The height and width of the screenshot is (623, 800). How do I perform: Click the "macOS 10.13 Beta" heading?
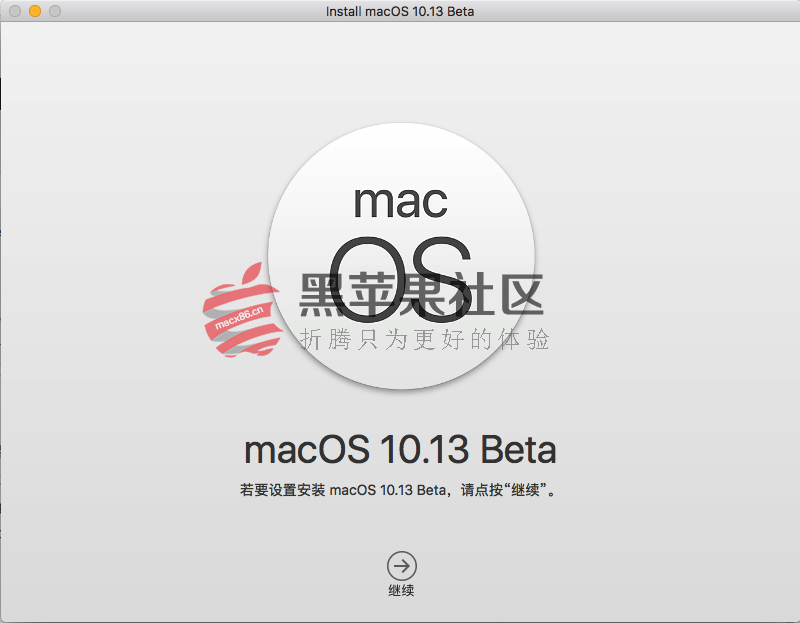pyautogui.click(x=400, y=450)
